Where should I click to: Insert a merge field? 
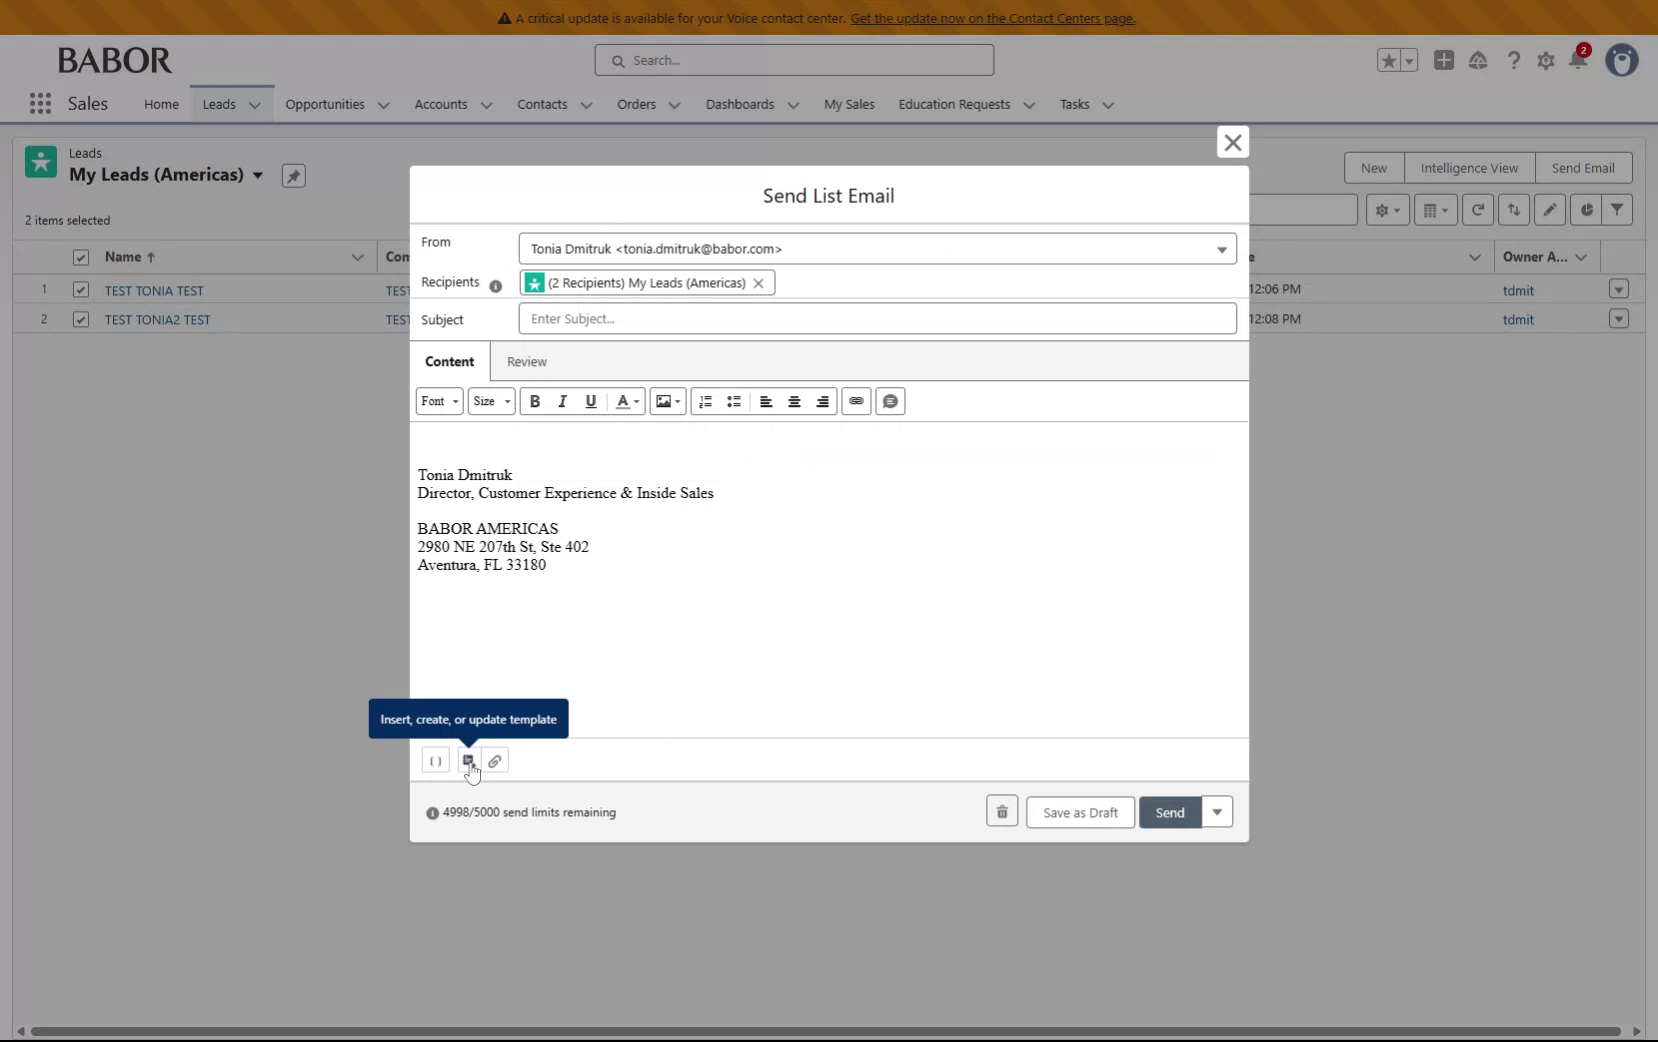pos(435,760)
